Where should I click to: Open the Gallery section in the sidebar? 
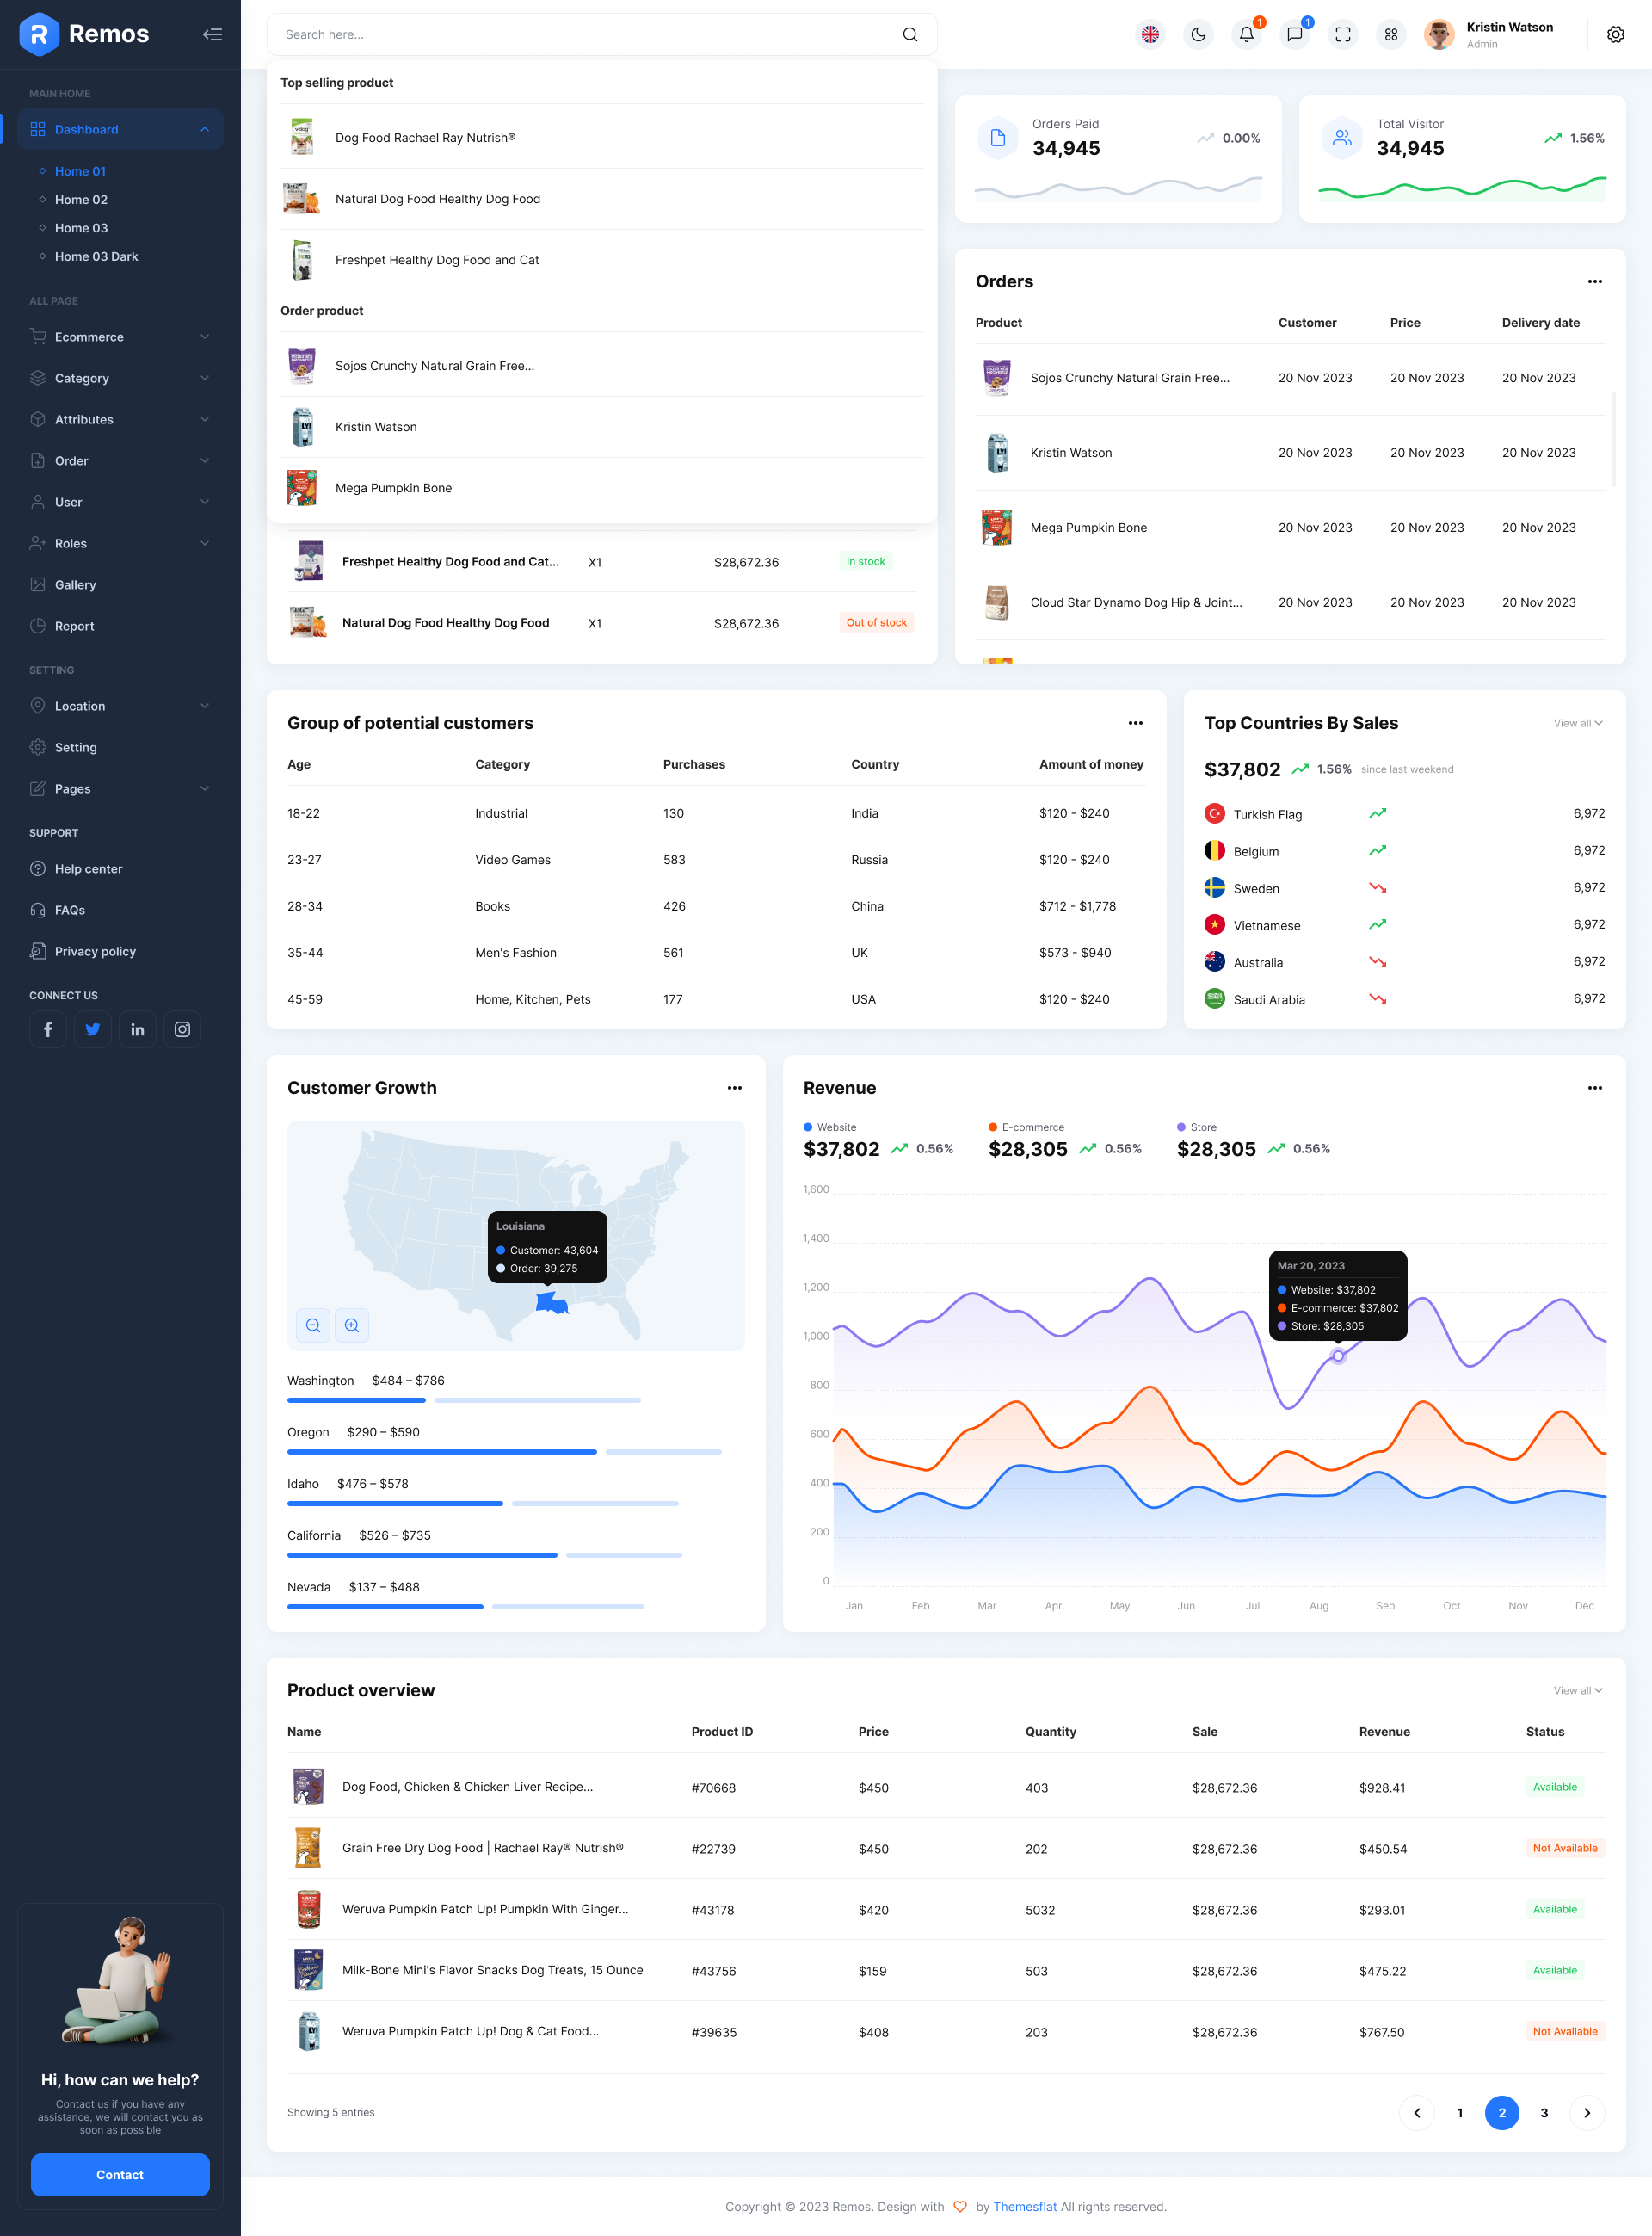(76, 584)
